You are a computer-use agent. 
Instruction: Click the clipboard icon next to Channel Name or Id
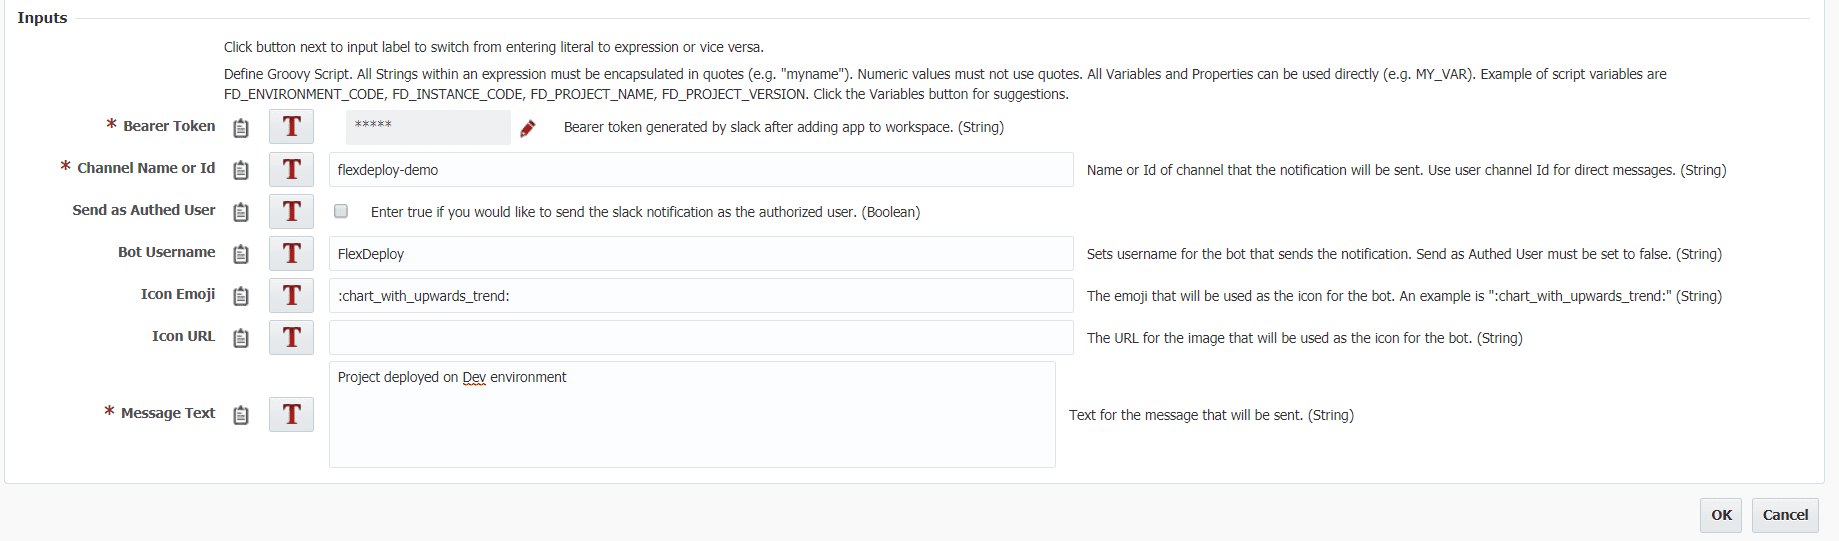(241, 170)
